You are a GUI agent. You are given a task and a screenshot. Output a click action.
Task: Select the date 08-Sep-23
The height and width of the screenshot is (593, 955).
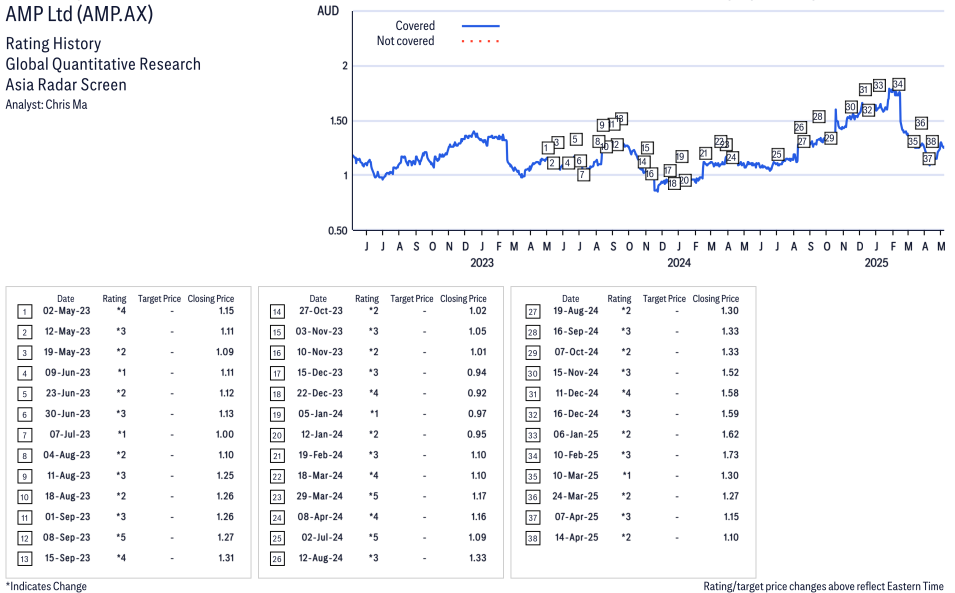click(67, 537)
